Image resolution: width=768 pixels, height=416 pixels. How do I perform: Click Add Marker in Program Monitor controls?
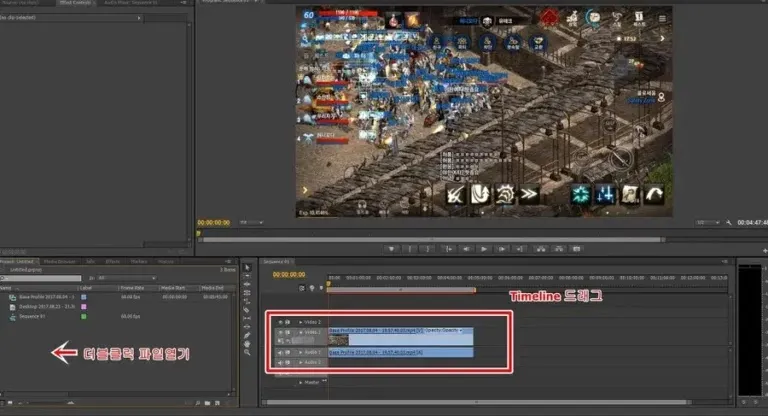point(391,249)
